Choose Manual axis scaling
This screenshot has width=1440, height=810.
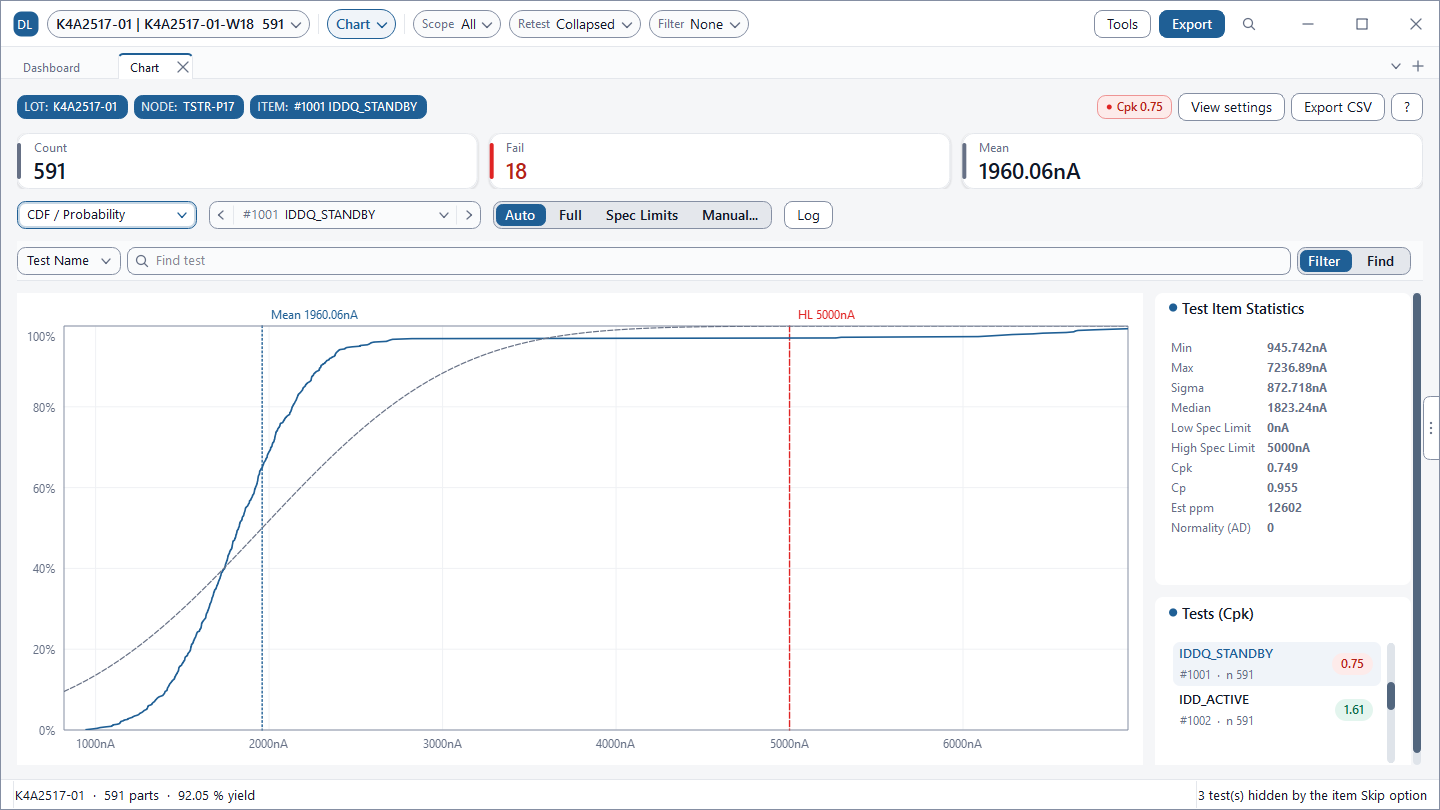[x=730, y=215]
